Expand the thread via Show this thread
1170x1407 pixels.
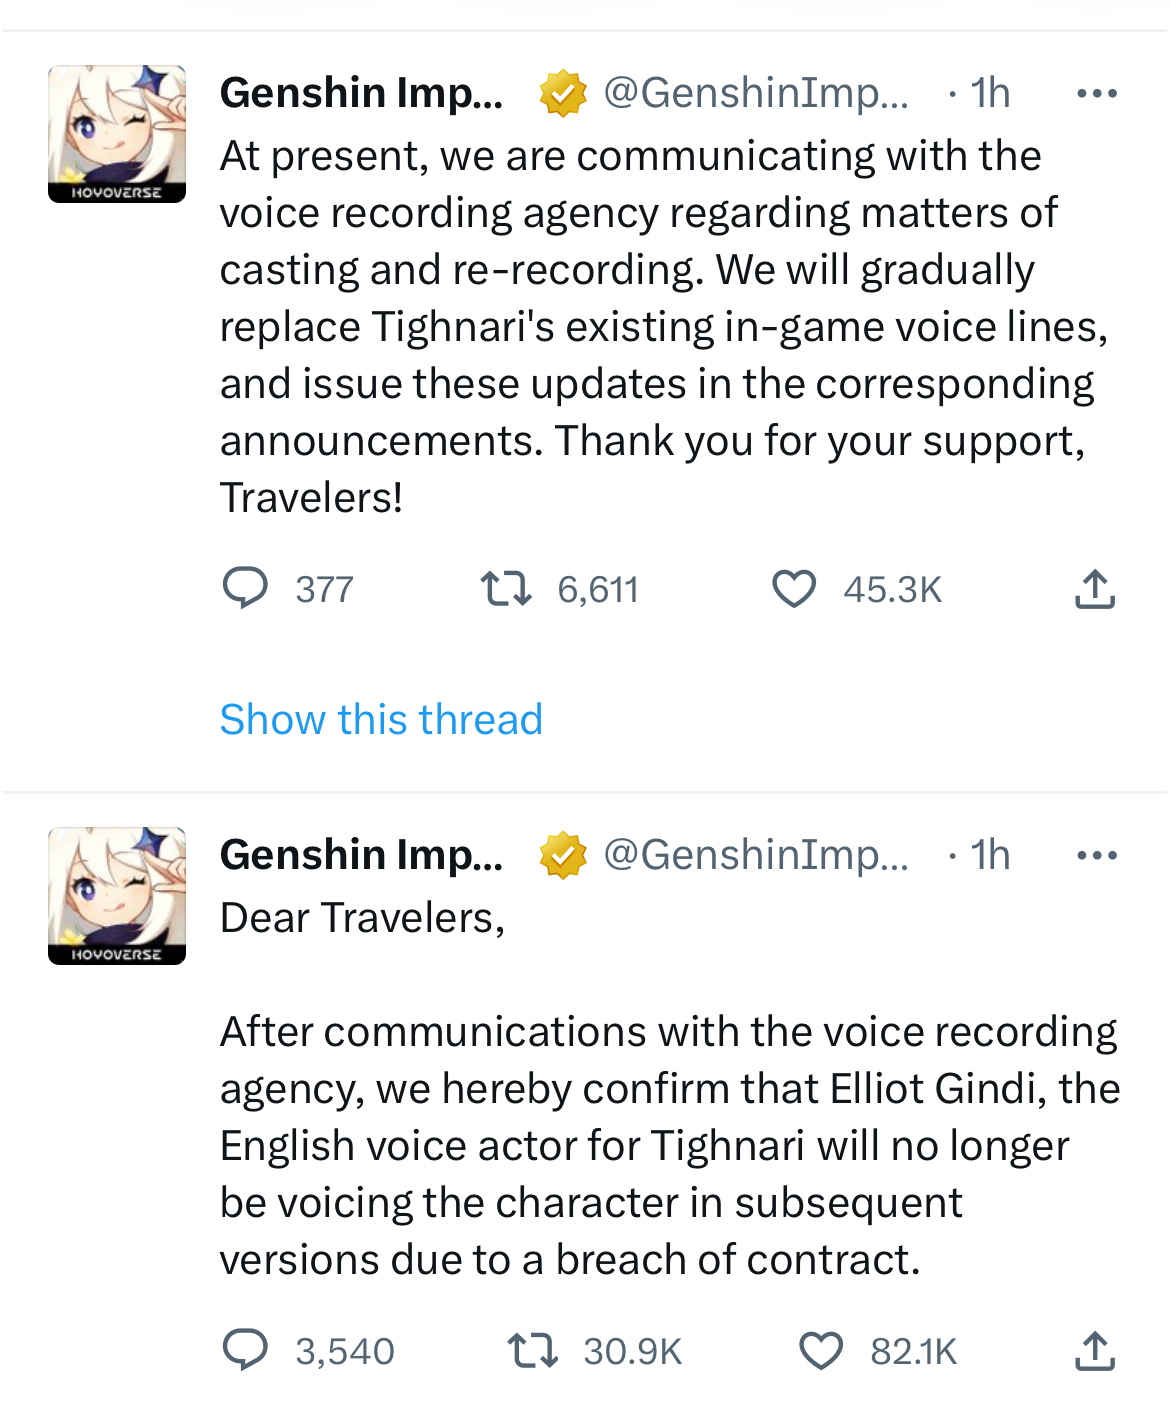click(x=380, y=719)
